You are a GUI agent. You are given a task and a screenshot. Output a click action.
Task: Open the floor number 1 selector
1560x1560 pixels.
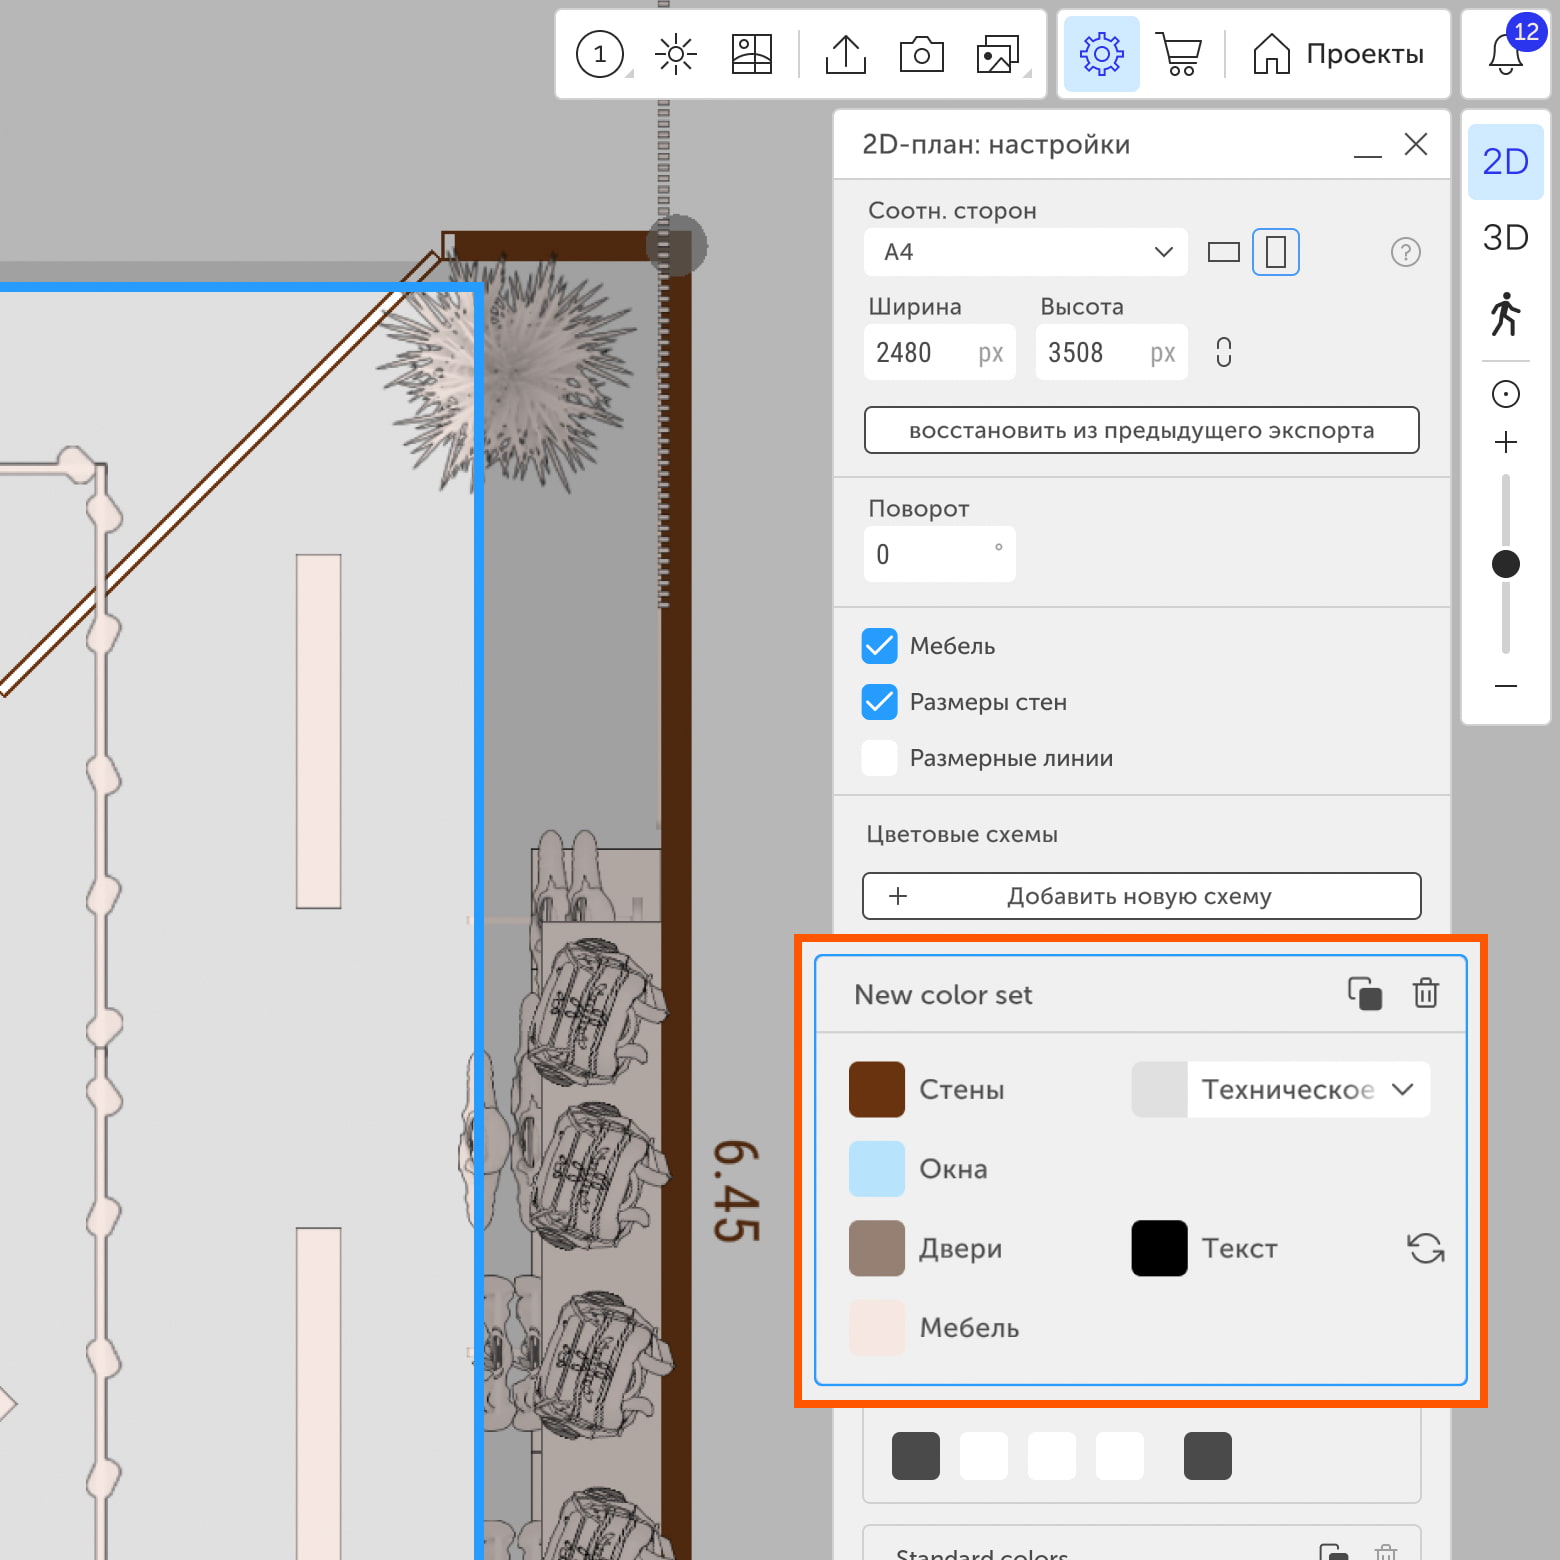(x=601, y=54)
